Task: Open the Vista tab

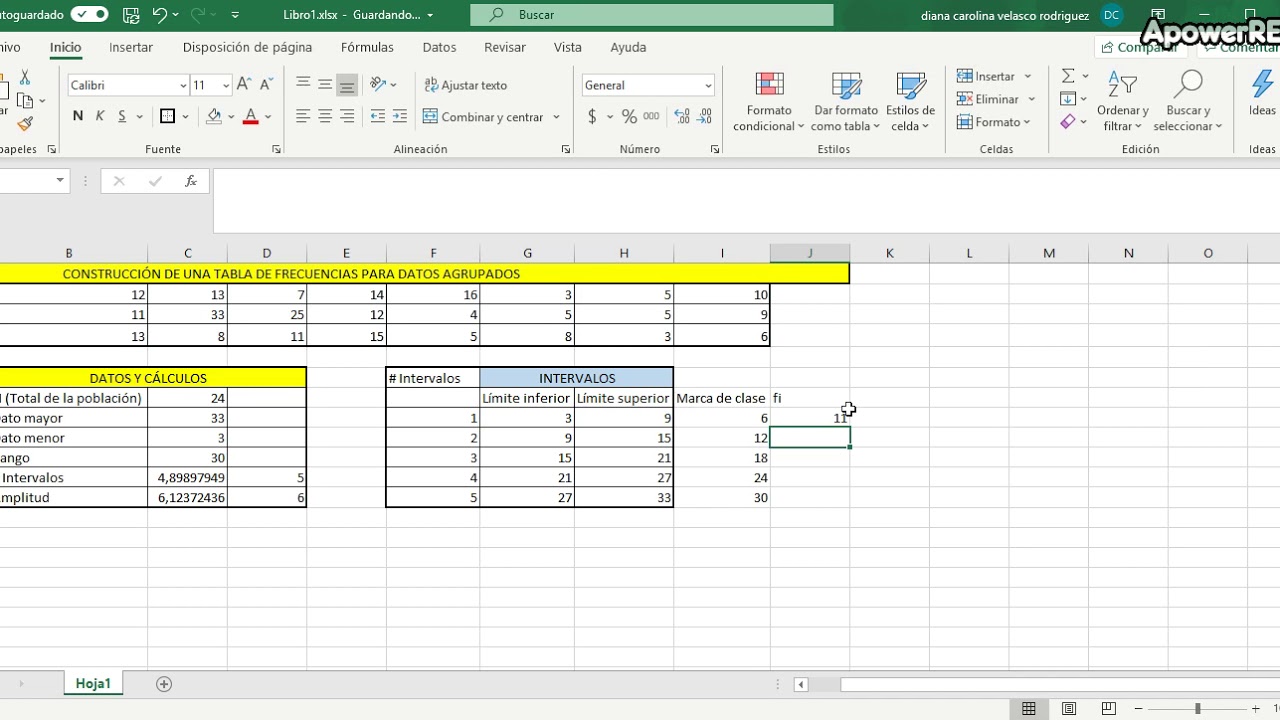Action: tap(568, 47)
